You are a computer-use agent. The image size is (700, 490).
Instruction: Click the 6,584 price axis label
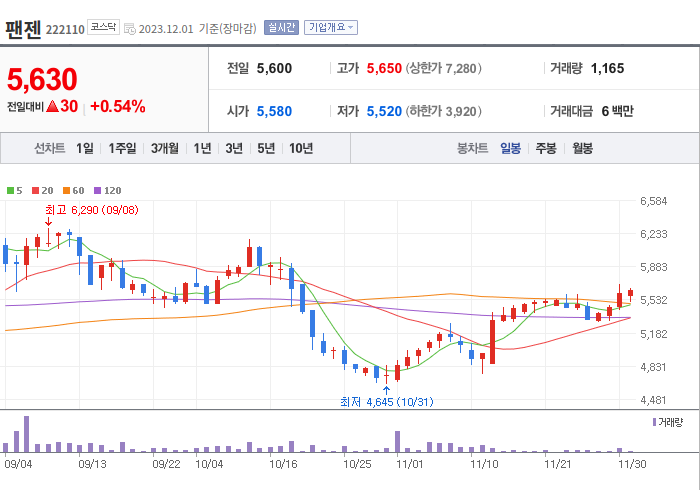(x=654, y=201)
